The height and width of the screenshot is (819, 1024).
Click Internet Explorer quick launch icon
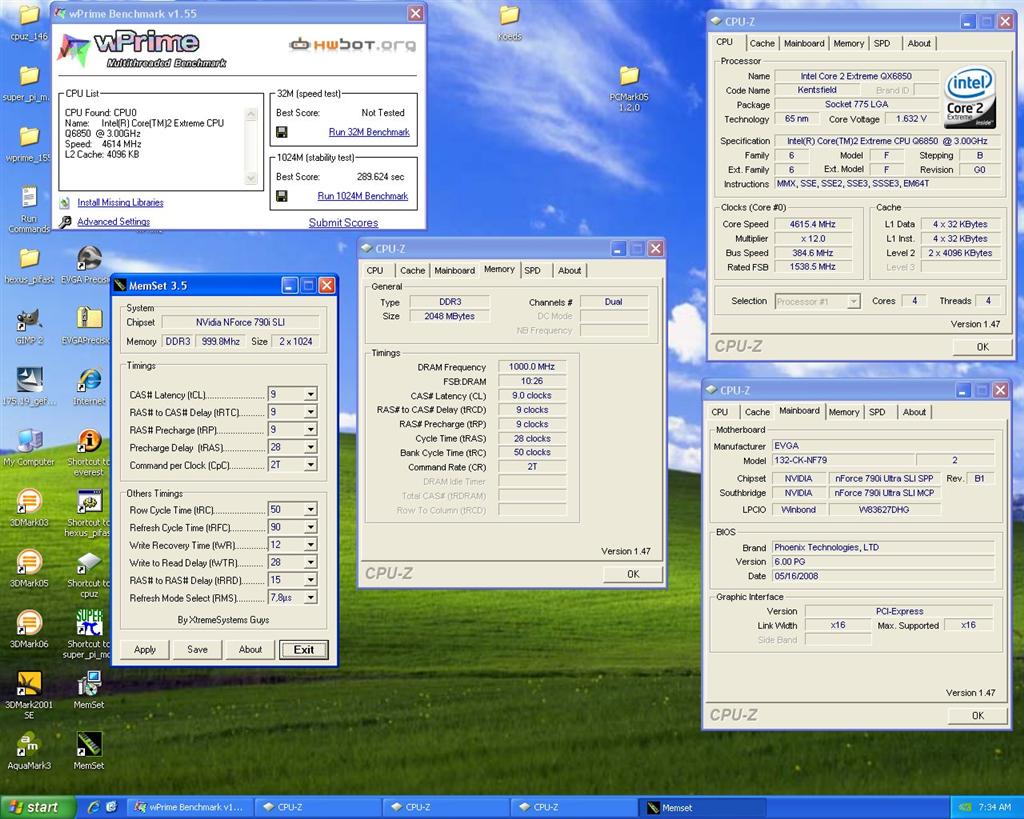point(93,807)
